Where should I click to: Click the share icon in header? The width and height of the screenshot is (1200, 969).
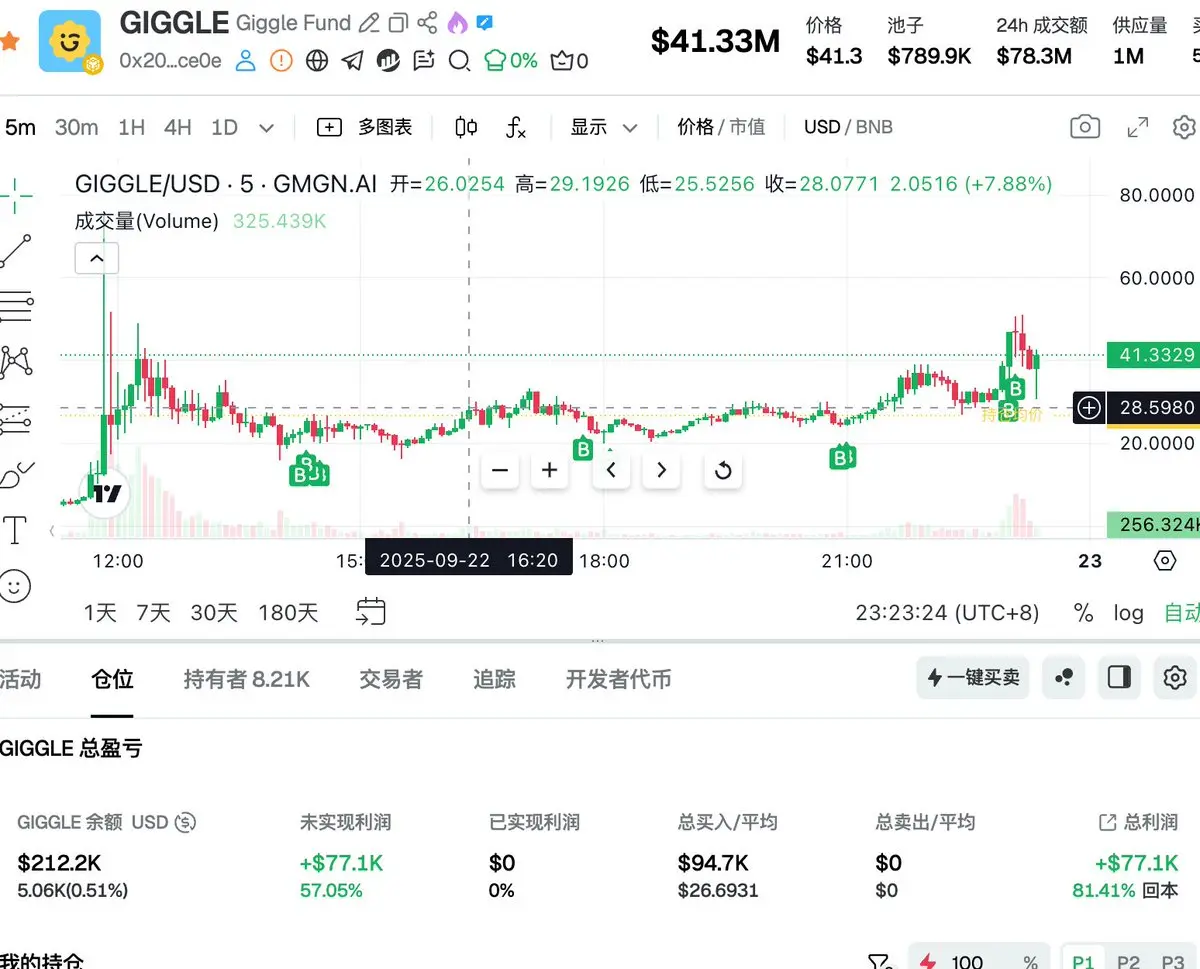click(427, 22)
